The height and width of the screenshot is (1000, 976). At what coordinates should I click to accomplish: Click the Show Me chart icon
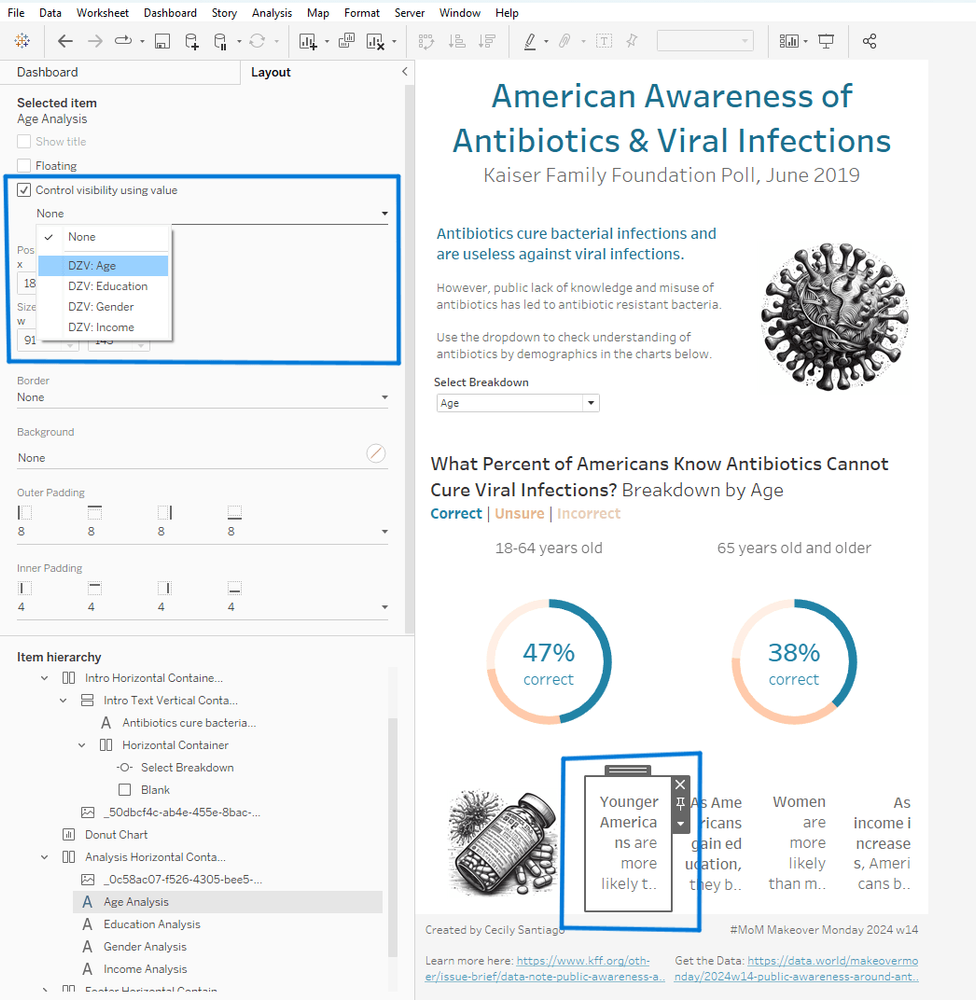[x=789, y=41]
